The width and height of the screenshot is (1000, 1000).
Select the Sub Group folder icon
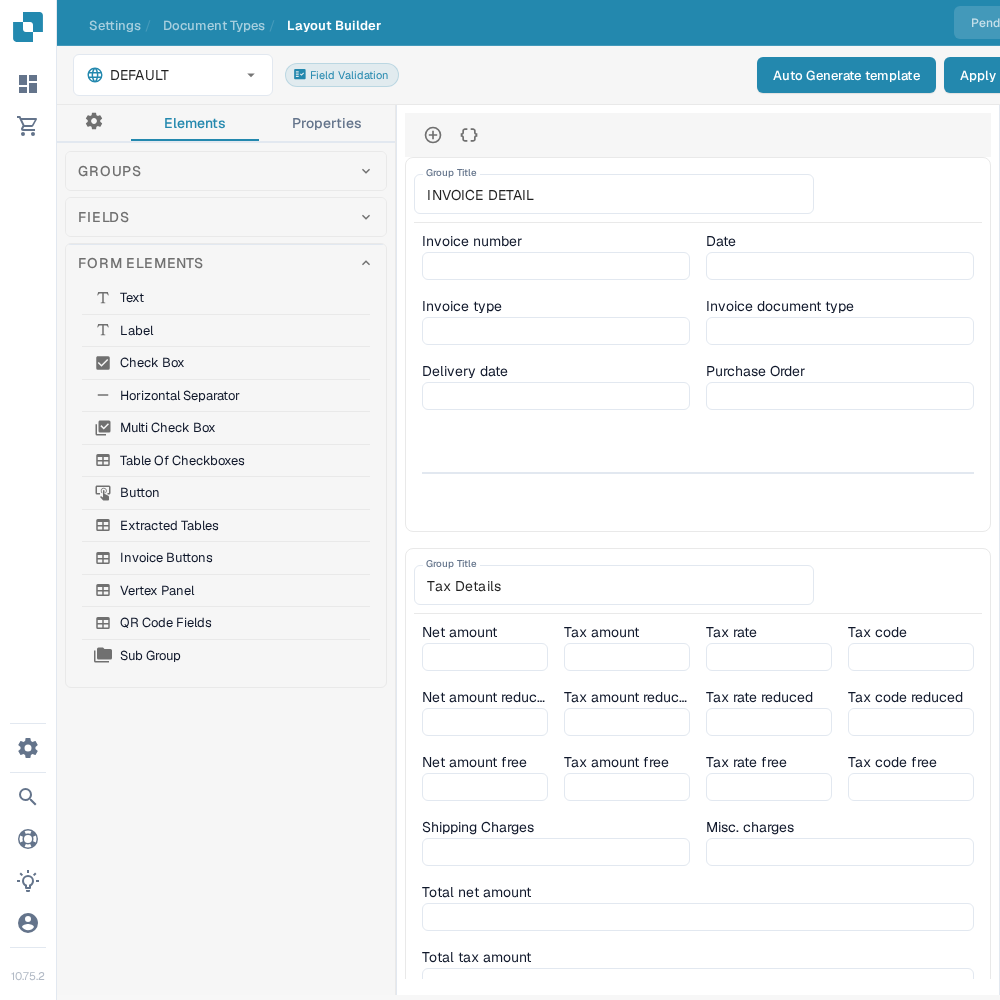tap(103, 655)
